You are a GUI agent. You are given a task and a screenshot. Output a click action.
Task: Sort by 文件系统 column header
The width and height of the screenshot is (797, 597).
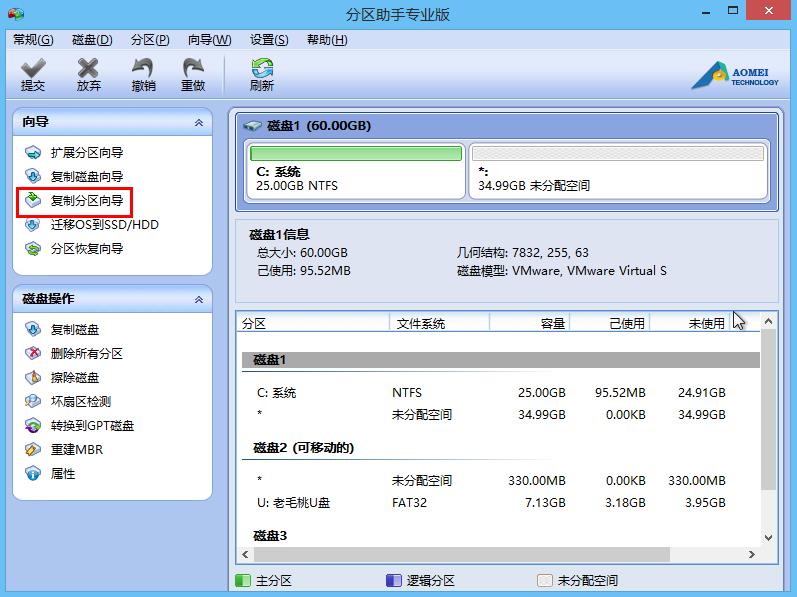[439, 323]
